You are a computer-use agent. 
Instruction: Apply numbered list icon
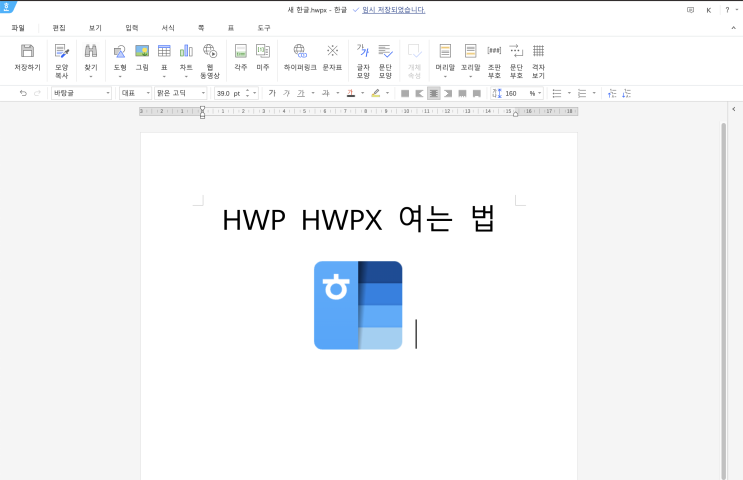[x=582, y=93]
